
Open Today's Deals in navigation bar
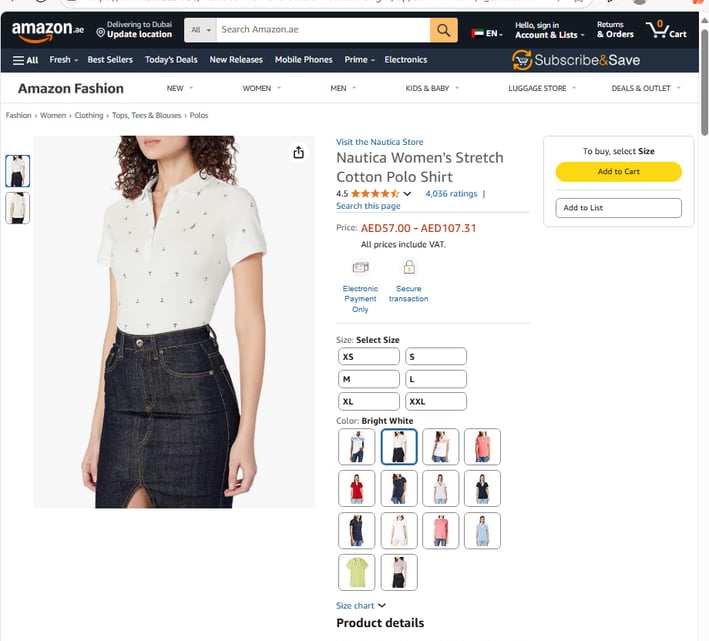point(171,60)
